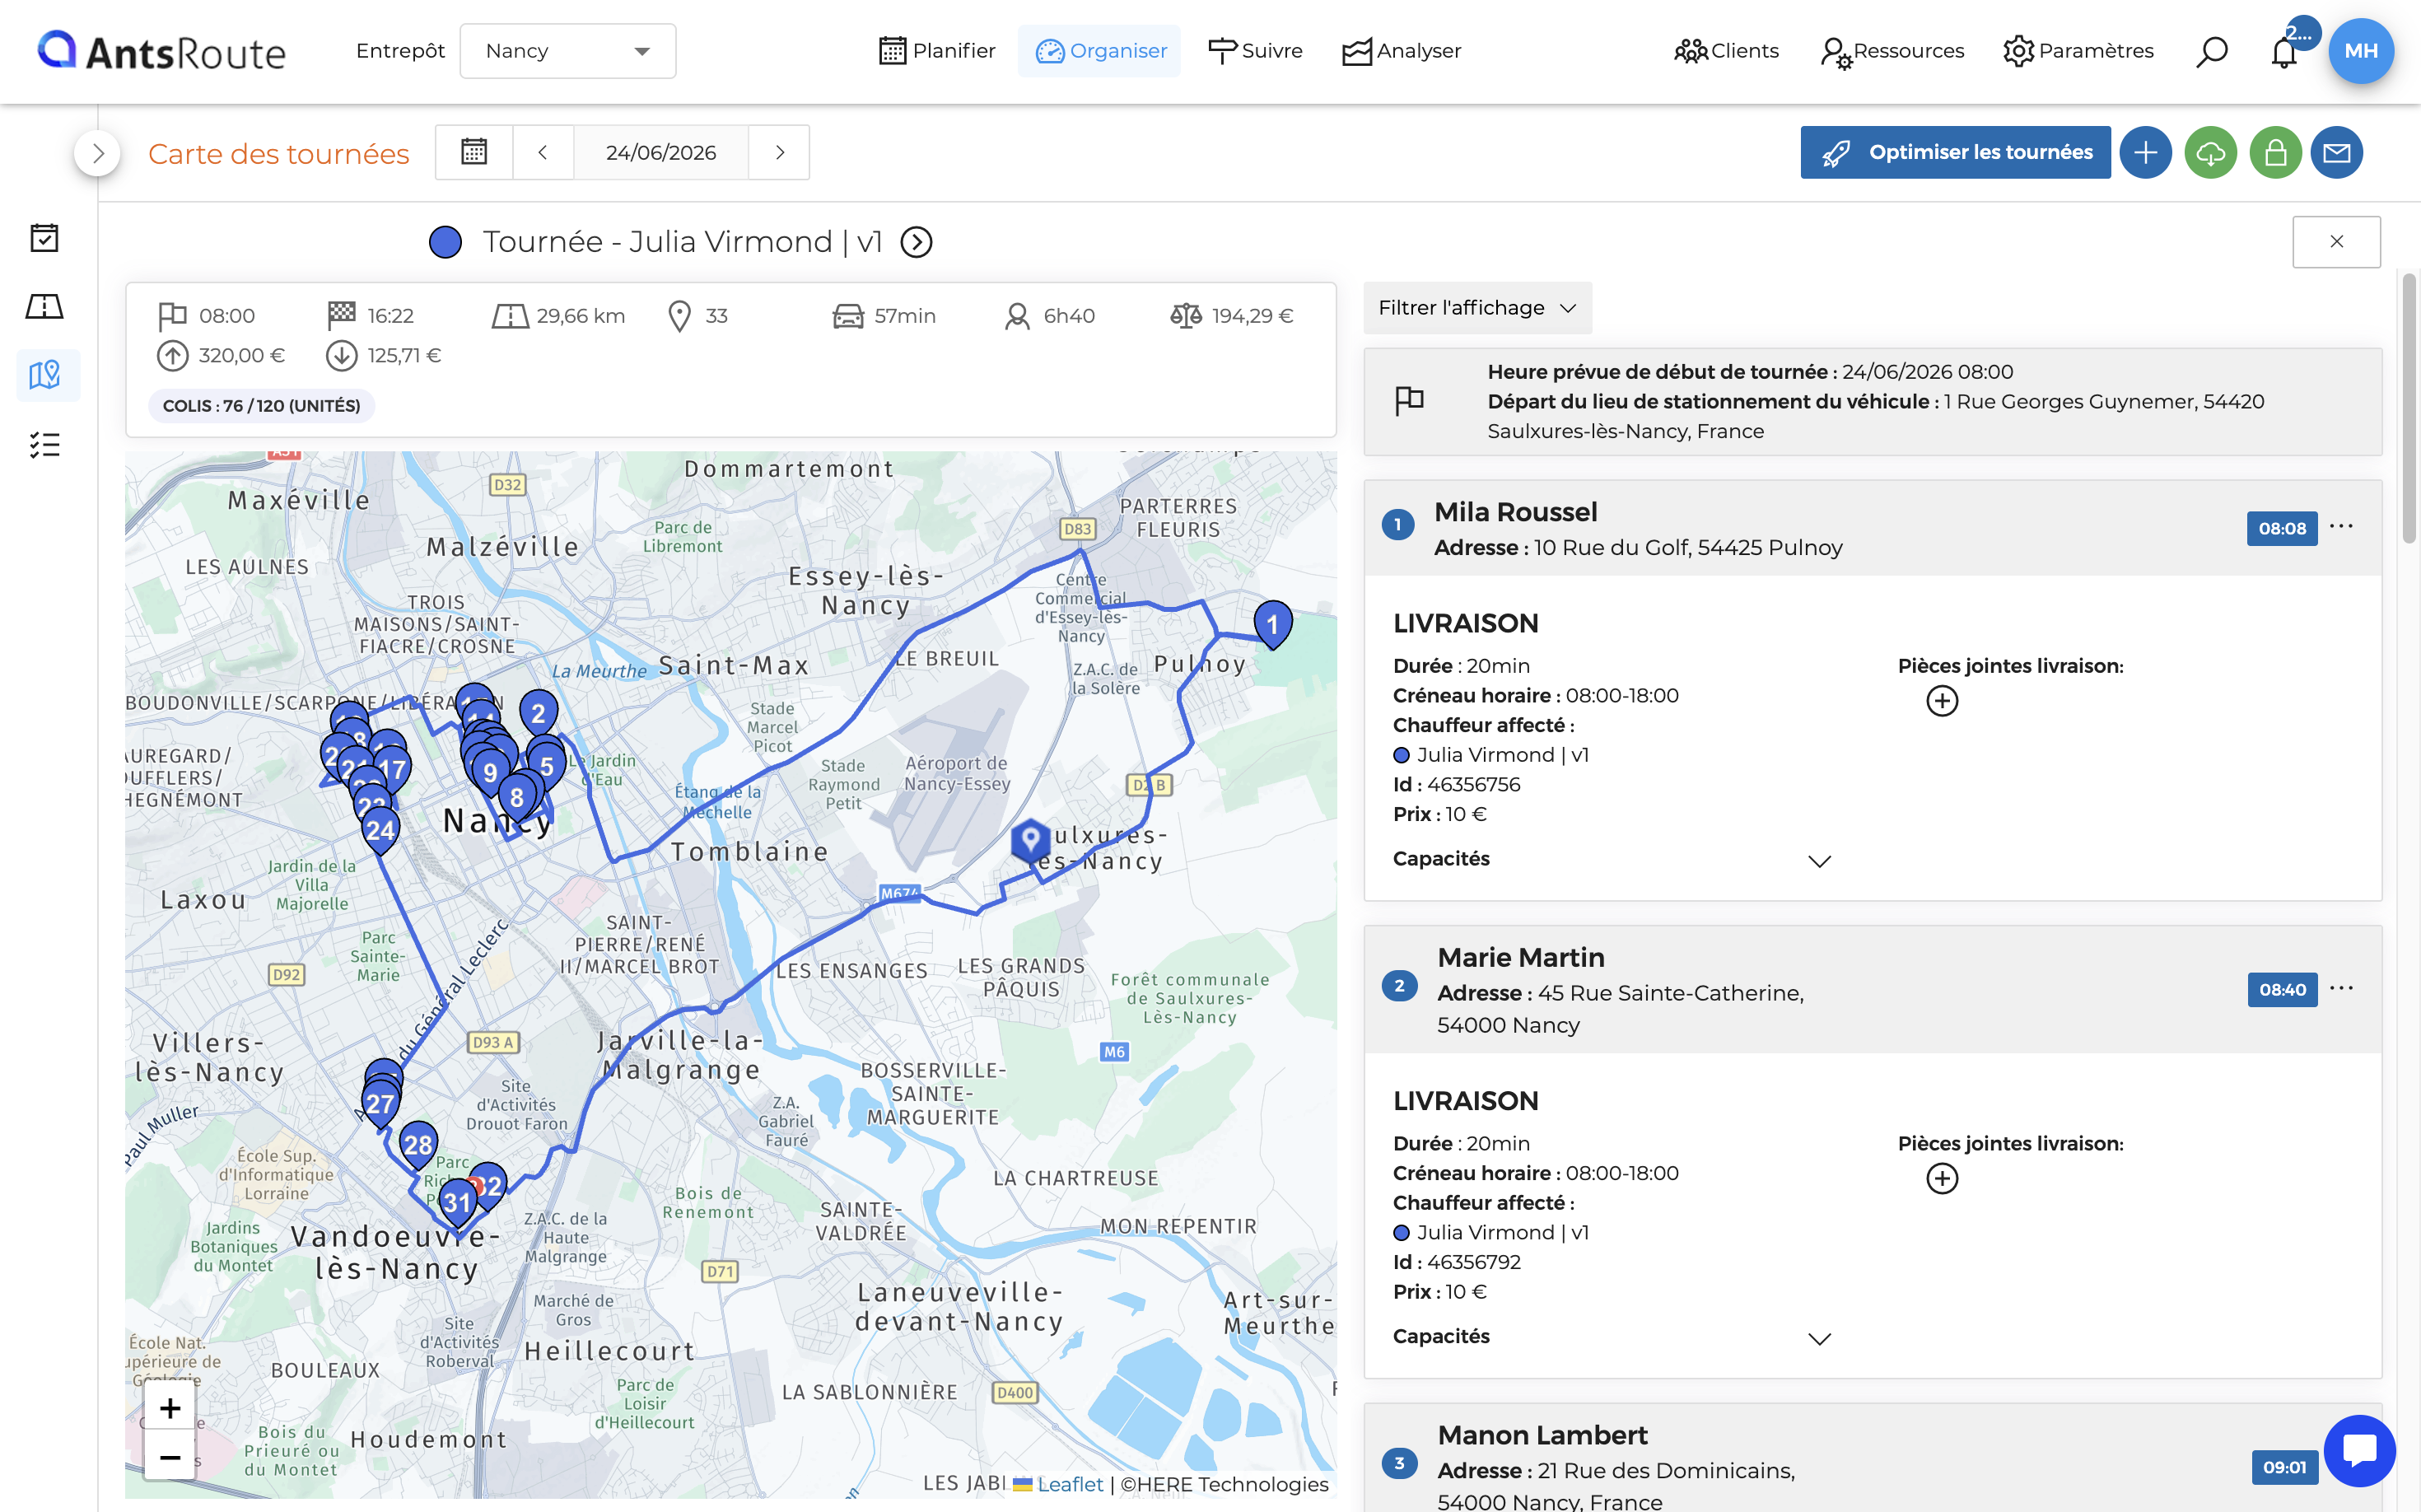Zoom in on the map
2421x1512 pixels.
(x=170, y=1408)
